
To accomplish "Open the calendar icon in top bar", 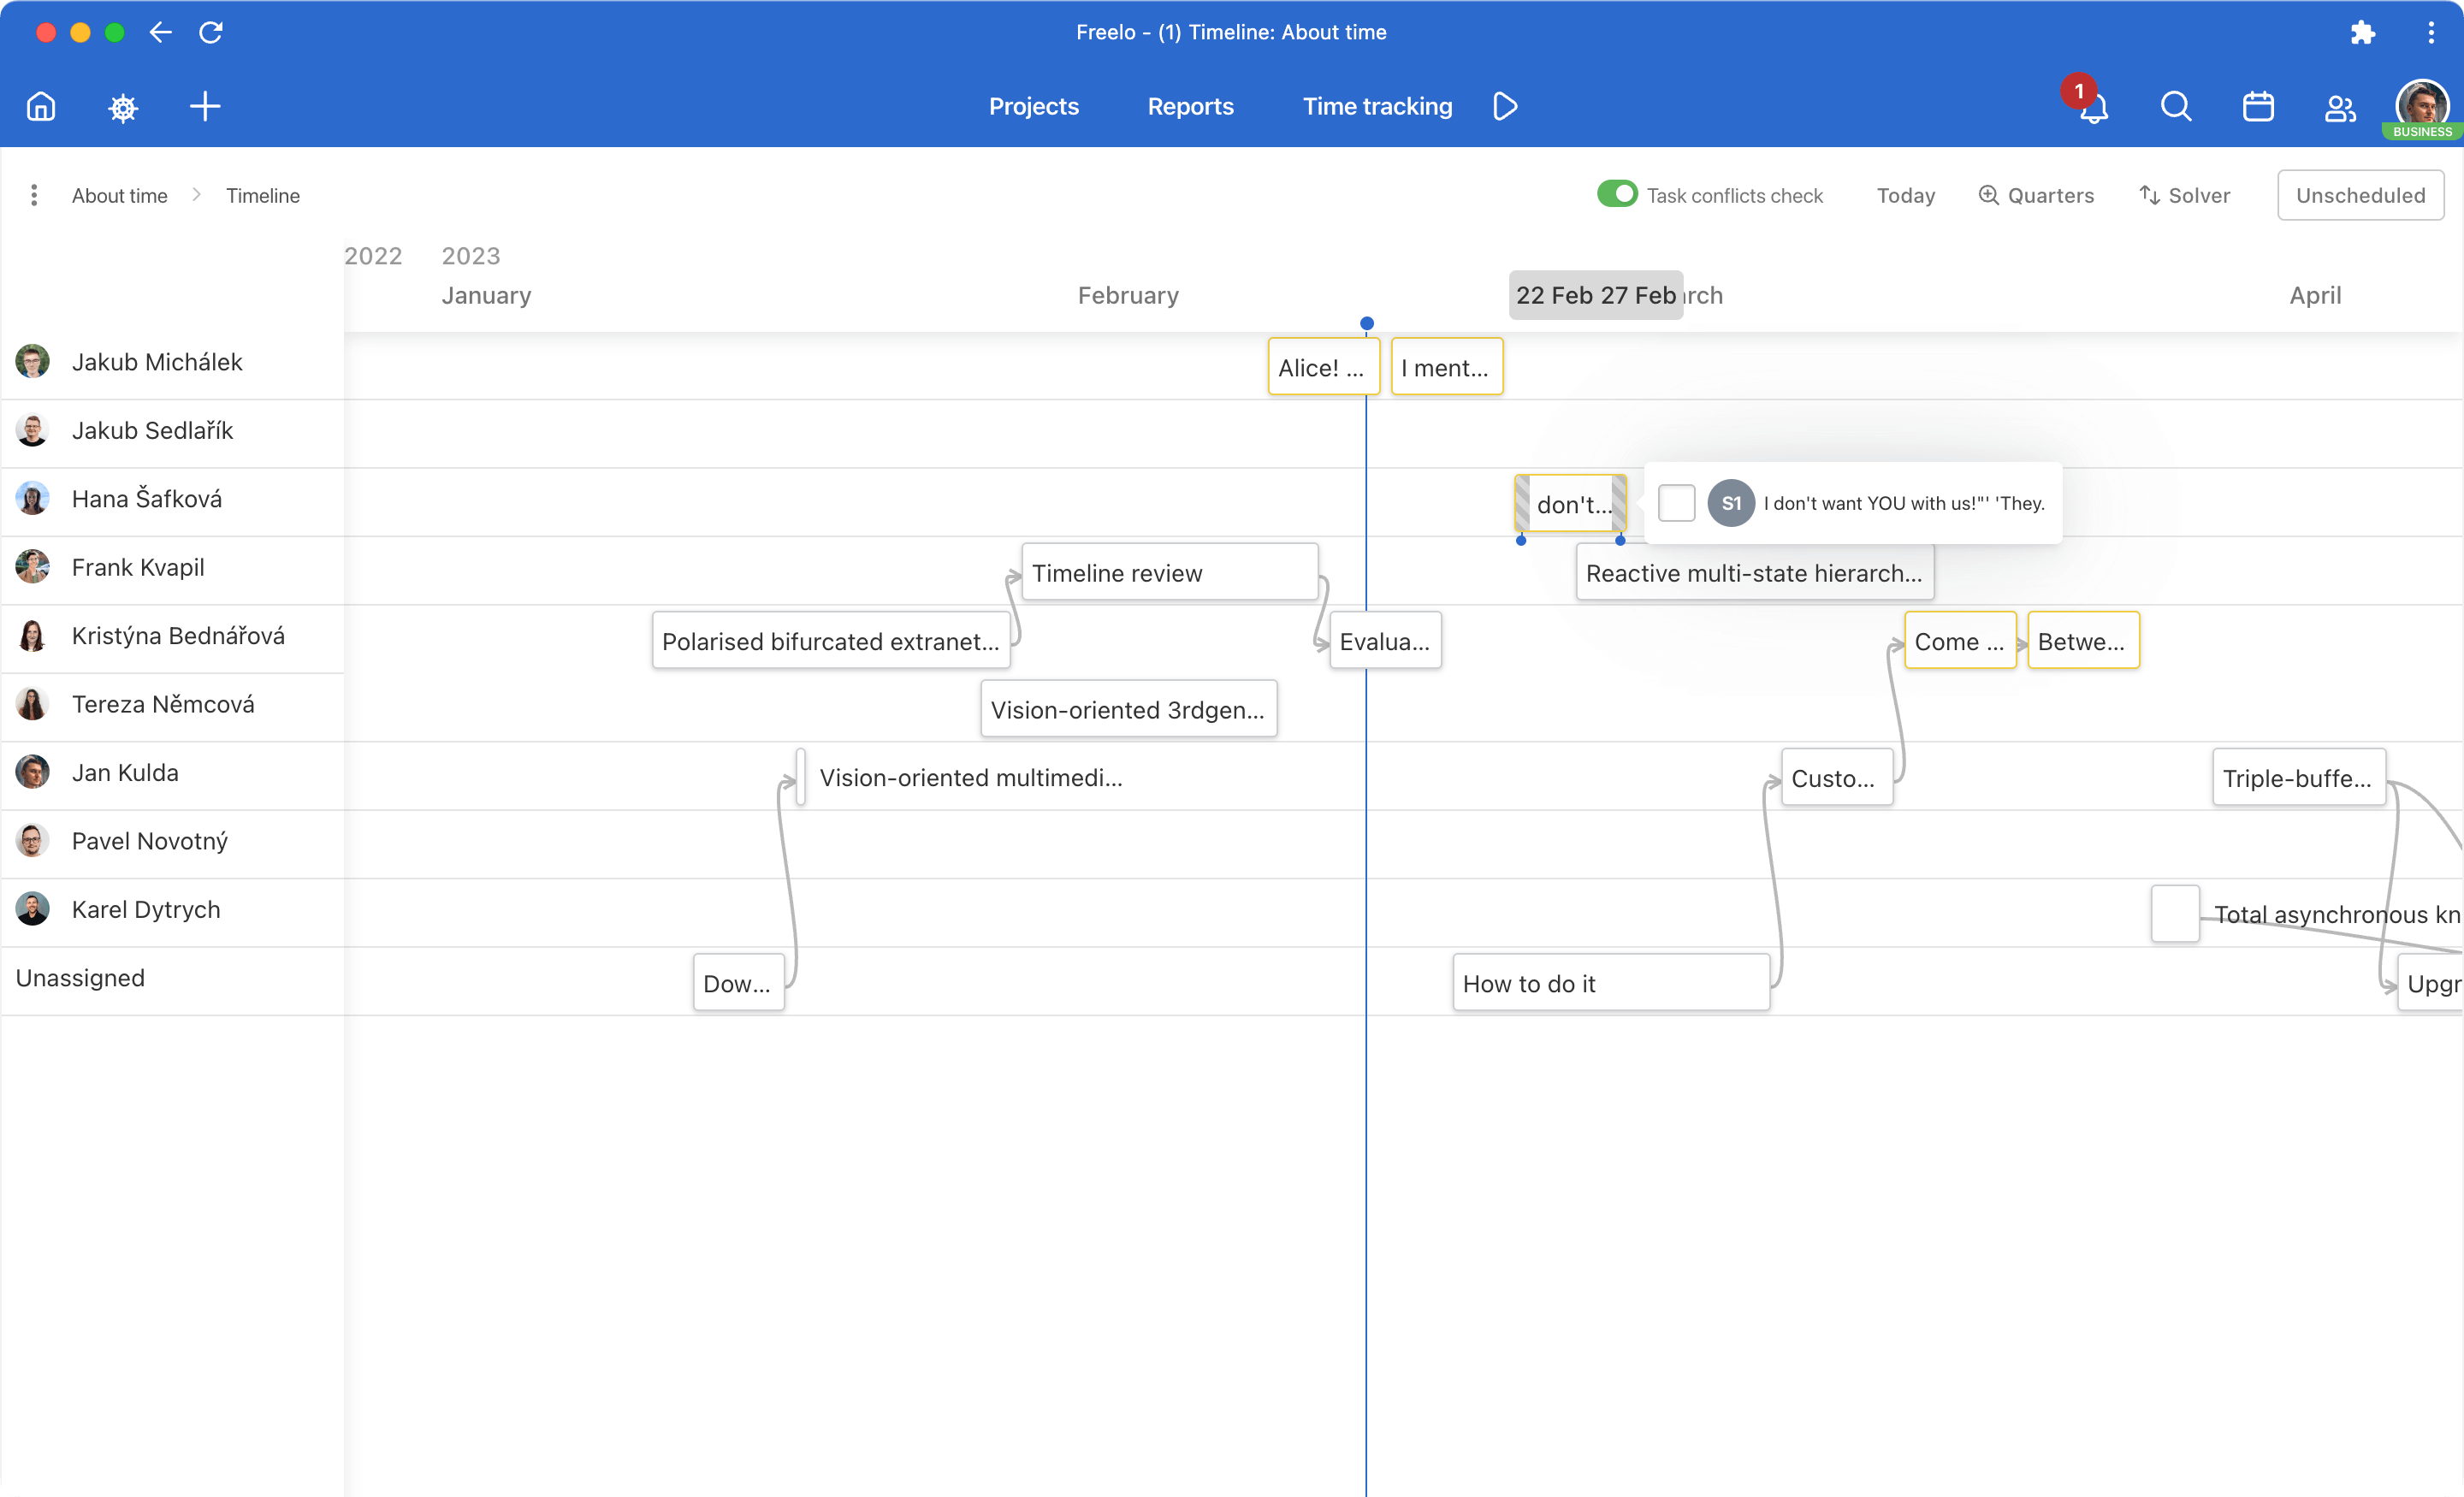I will click(x=2258, y=106).
